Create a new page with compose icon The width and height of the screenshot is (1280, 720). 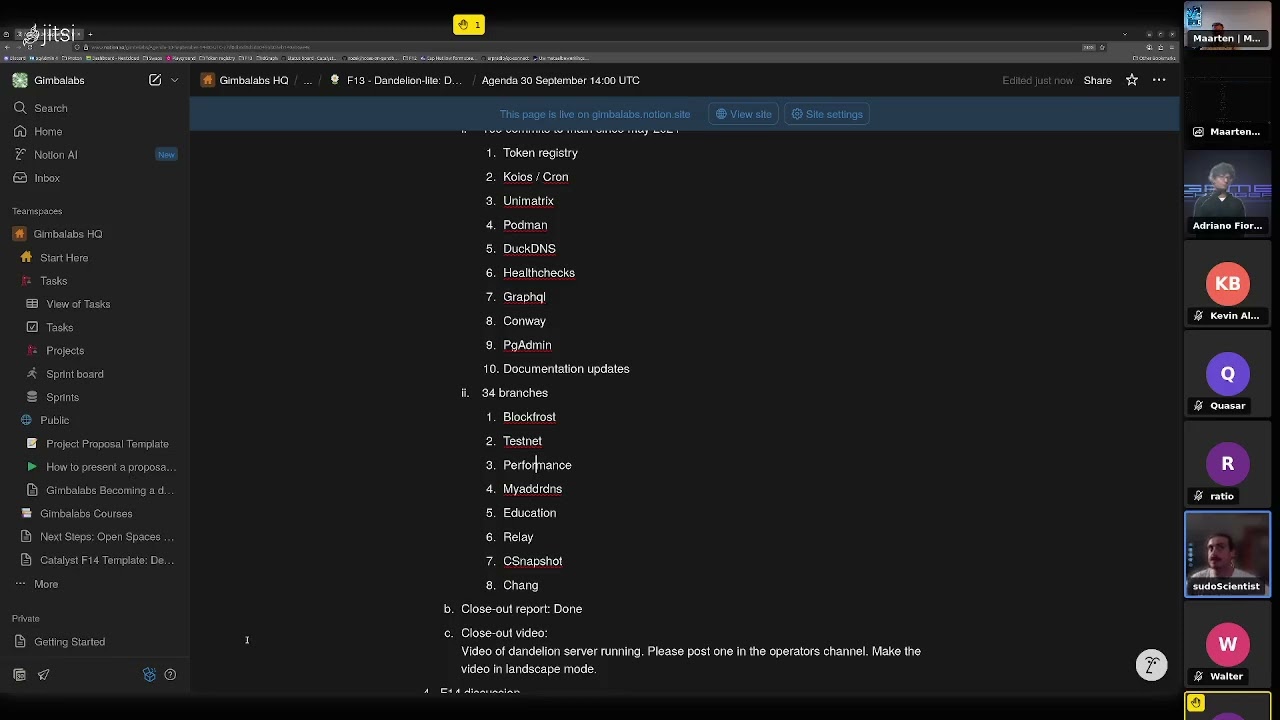(x=155, y=80)
